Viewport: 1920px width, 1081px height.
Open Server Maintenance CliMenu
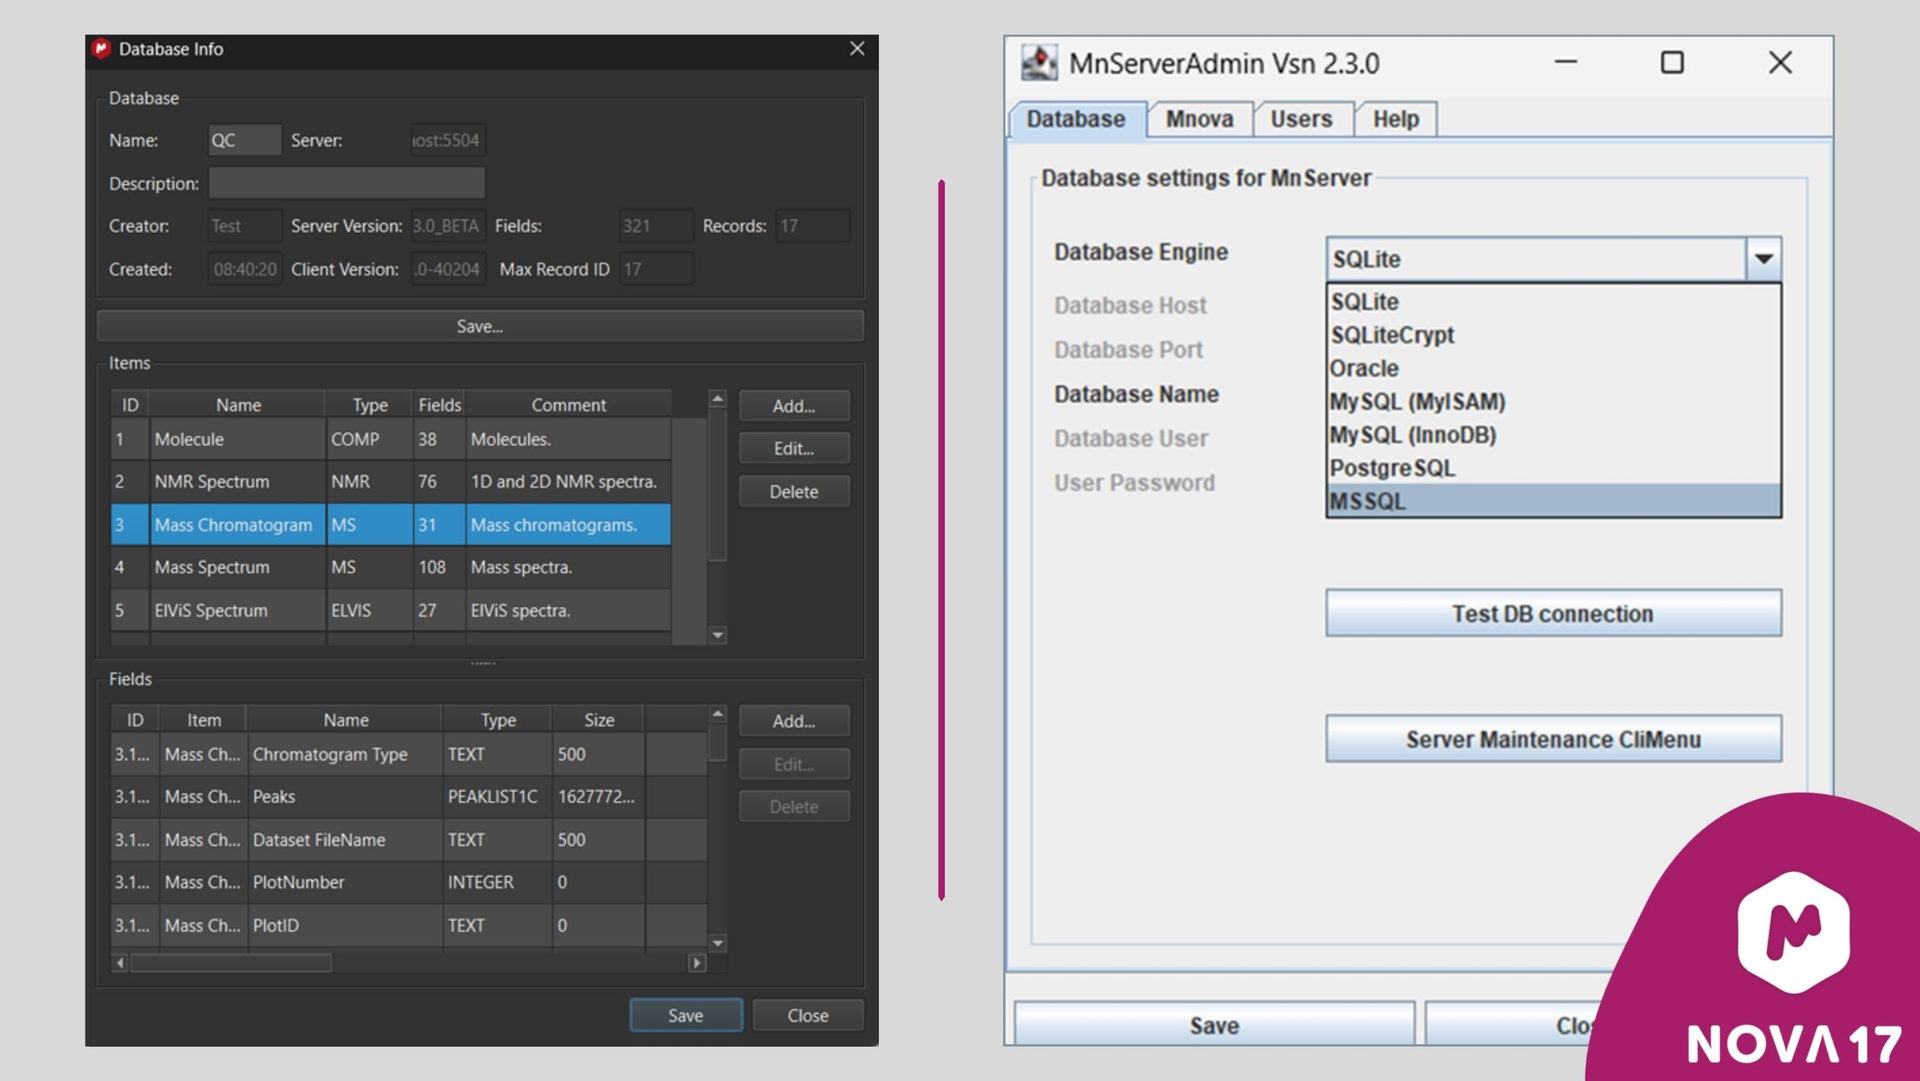point(1552,739)
